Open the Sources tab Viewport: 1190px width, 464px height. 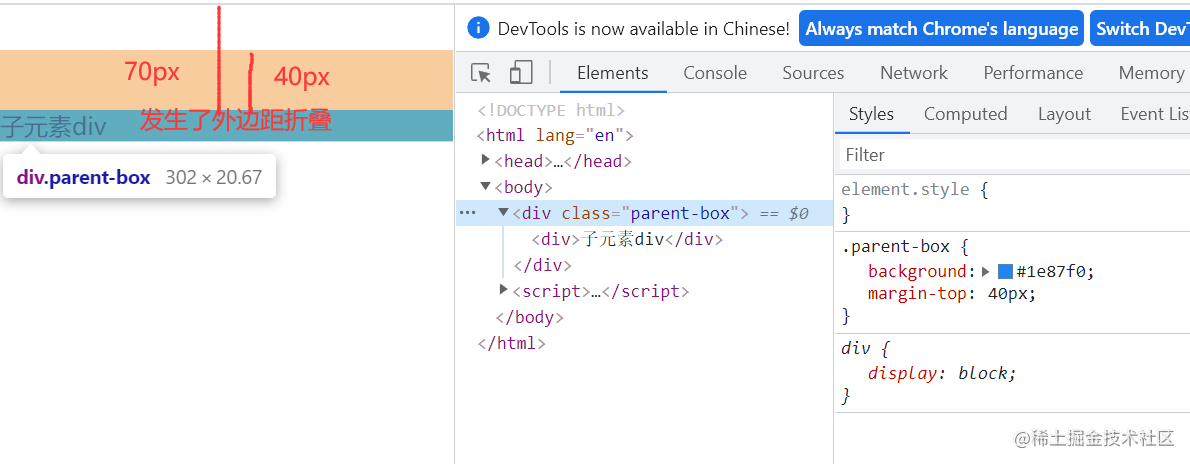tap(813, 73)
